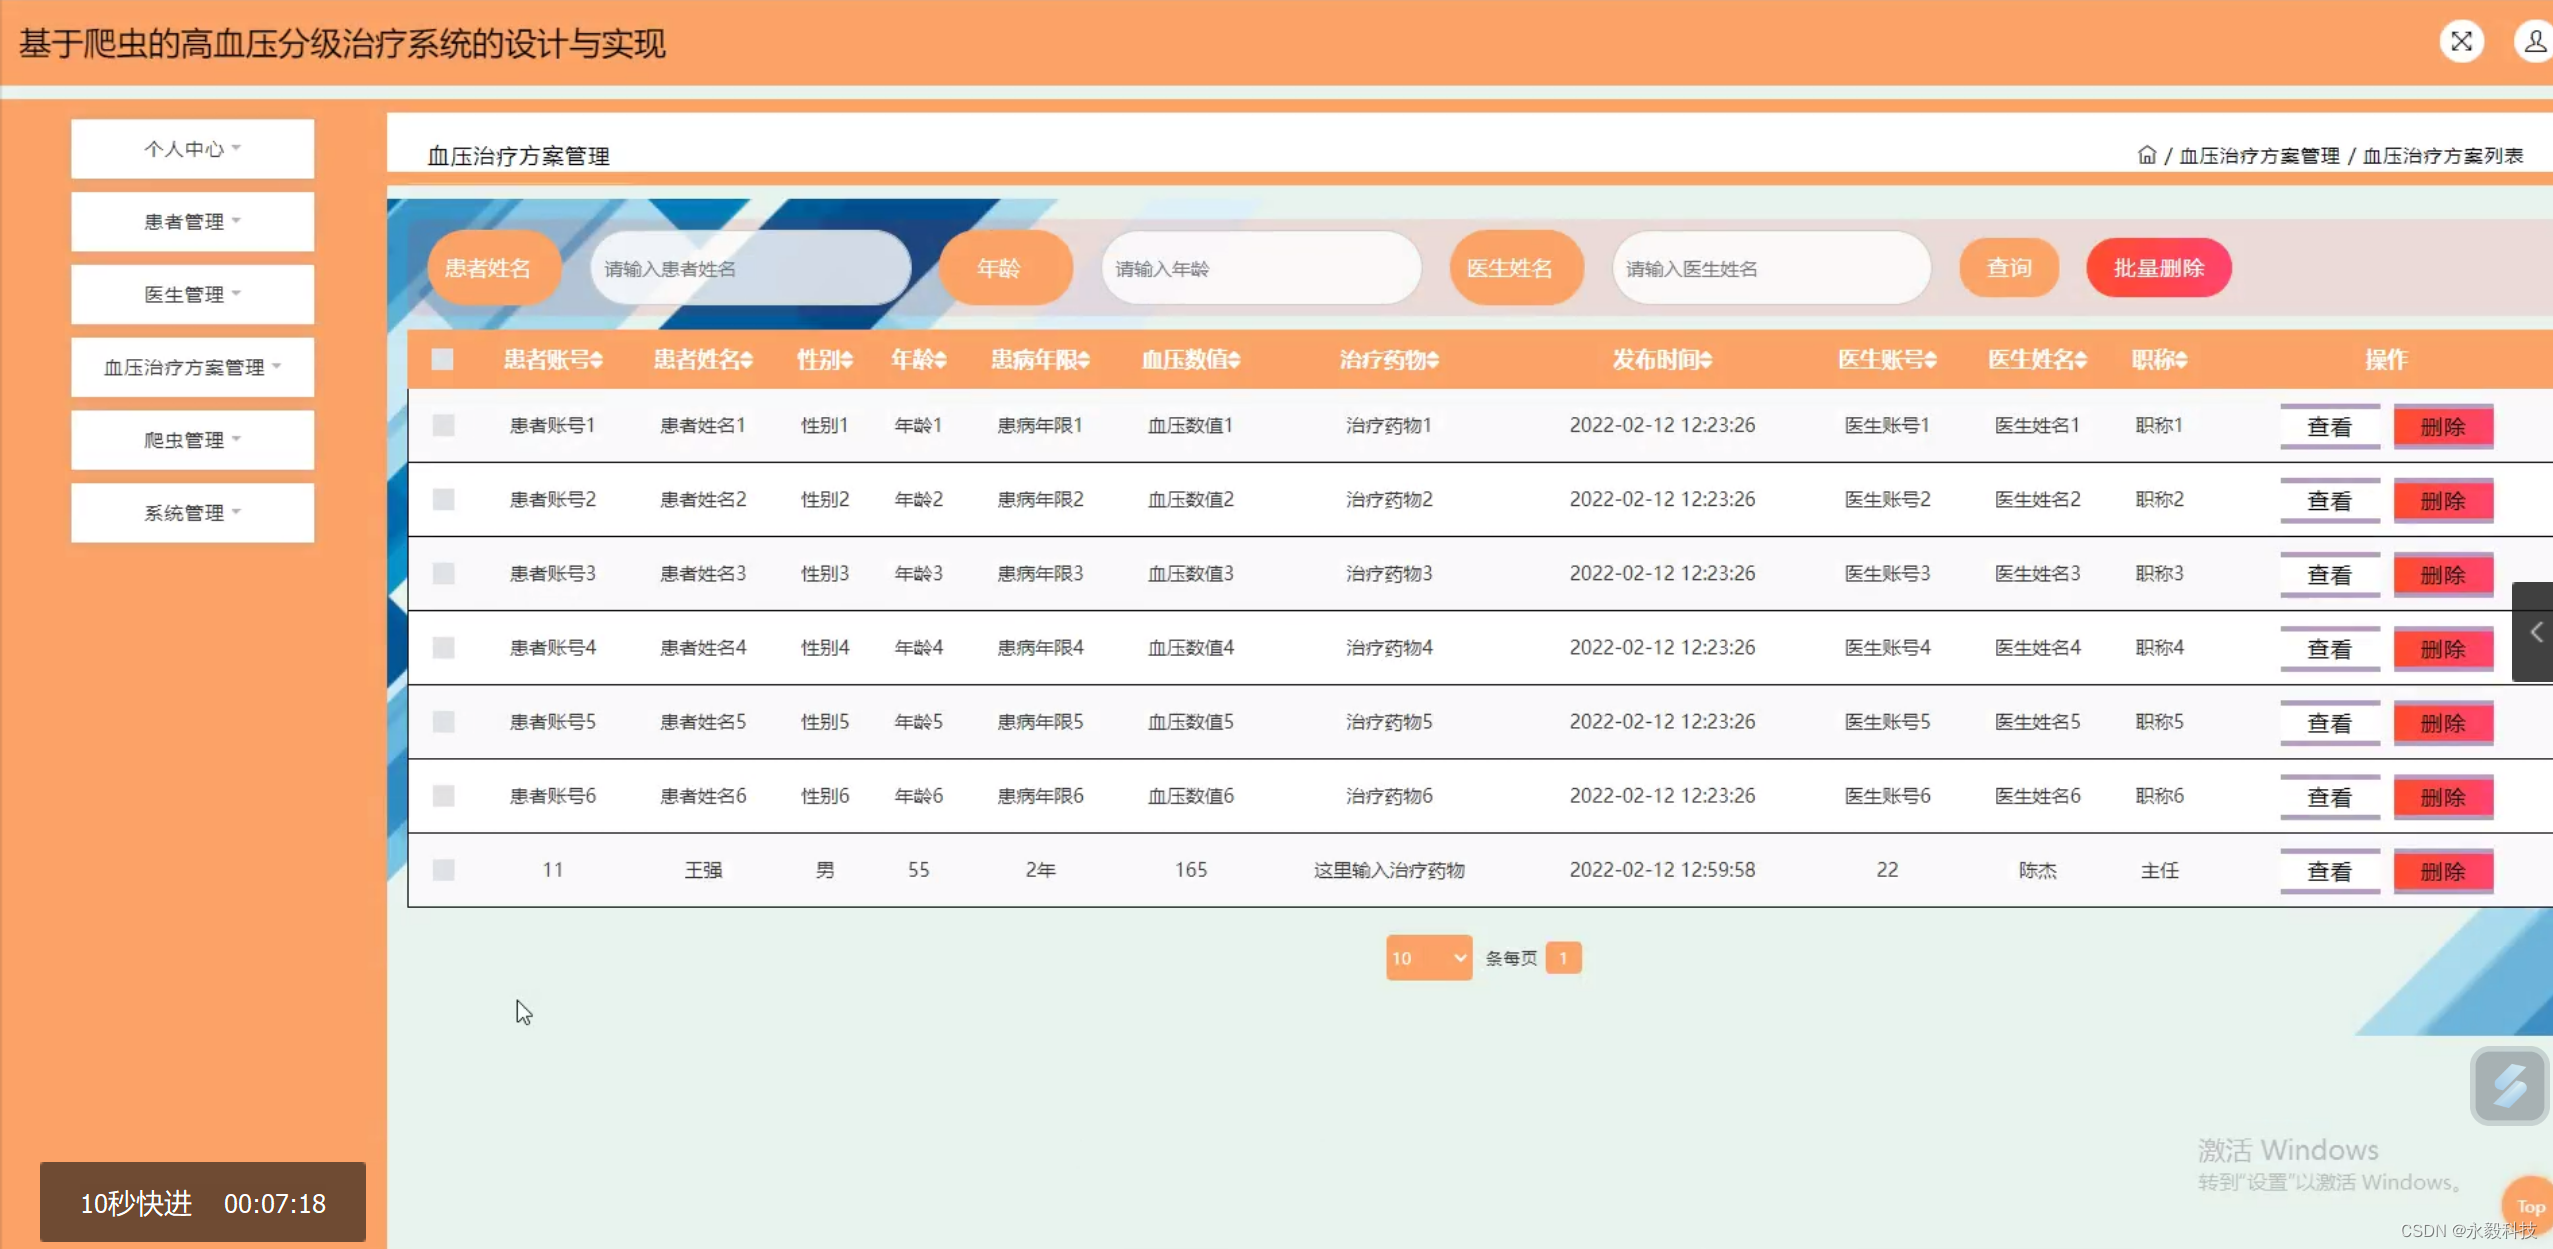Click the floating blue bird widget icon

pyautogui.click(x=2508, y=1086)
